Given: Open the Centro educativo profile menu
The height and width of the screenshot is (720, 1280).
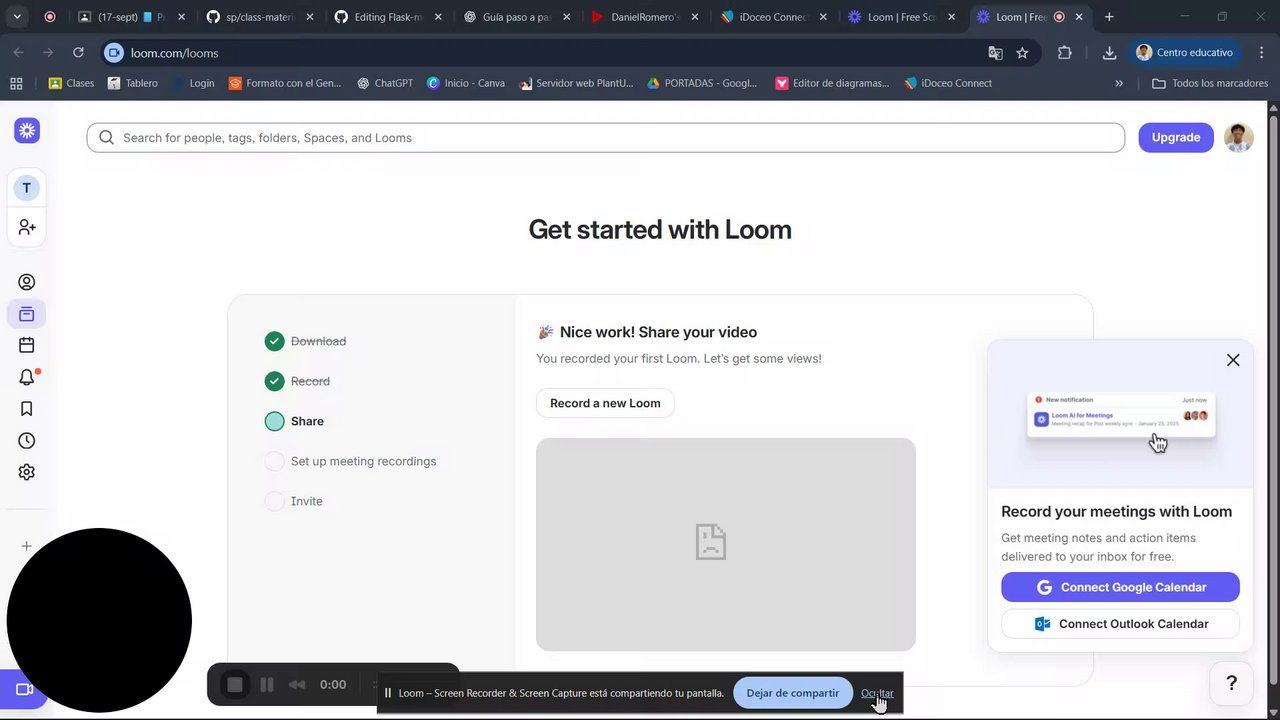Looking at the screenshot, I should pos(1188,53).
